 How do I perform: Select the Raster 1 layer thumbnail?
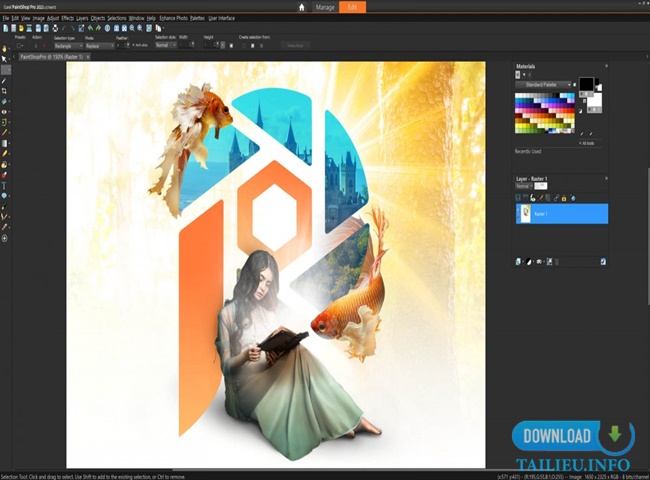(525, 214)
